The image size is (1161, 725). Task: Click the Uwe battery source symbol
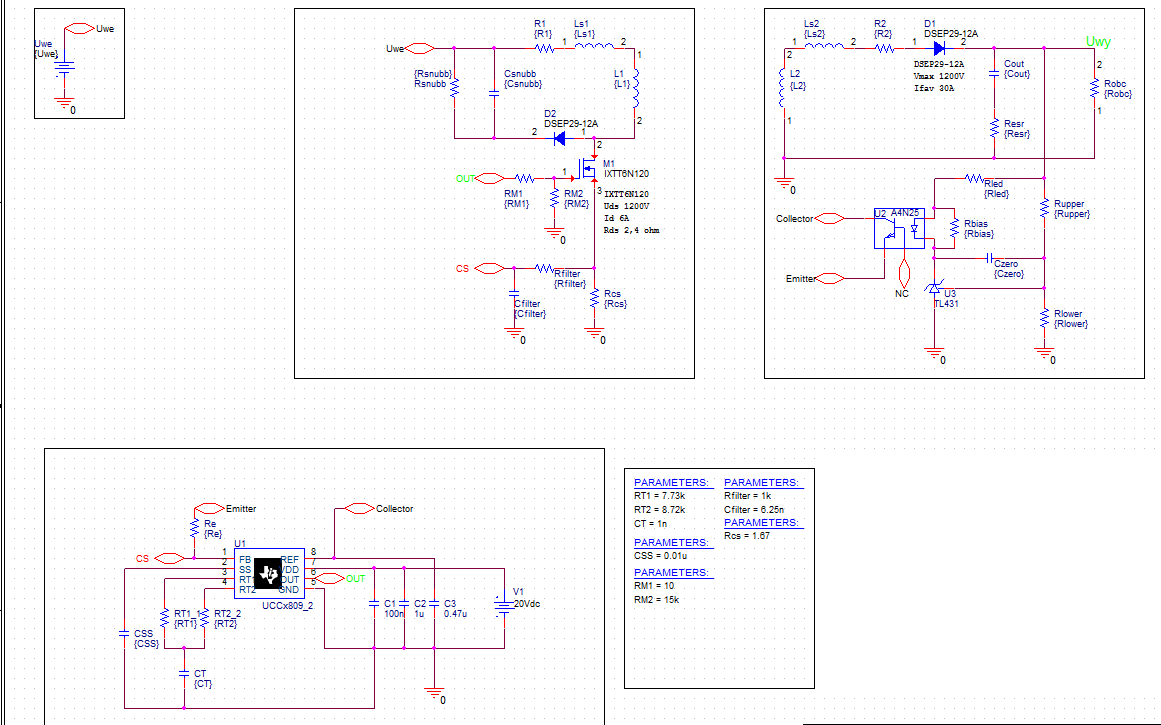[x=64, y=68]
